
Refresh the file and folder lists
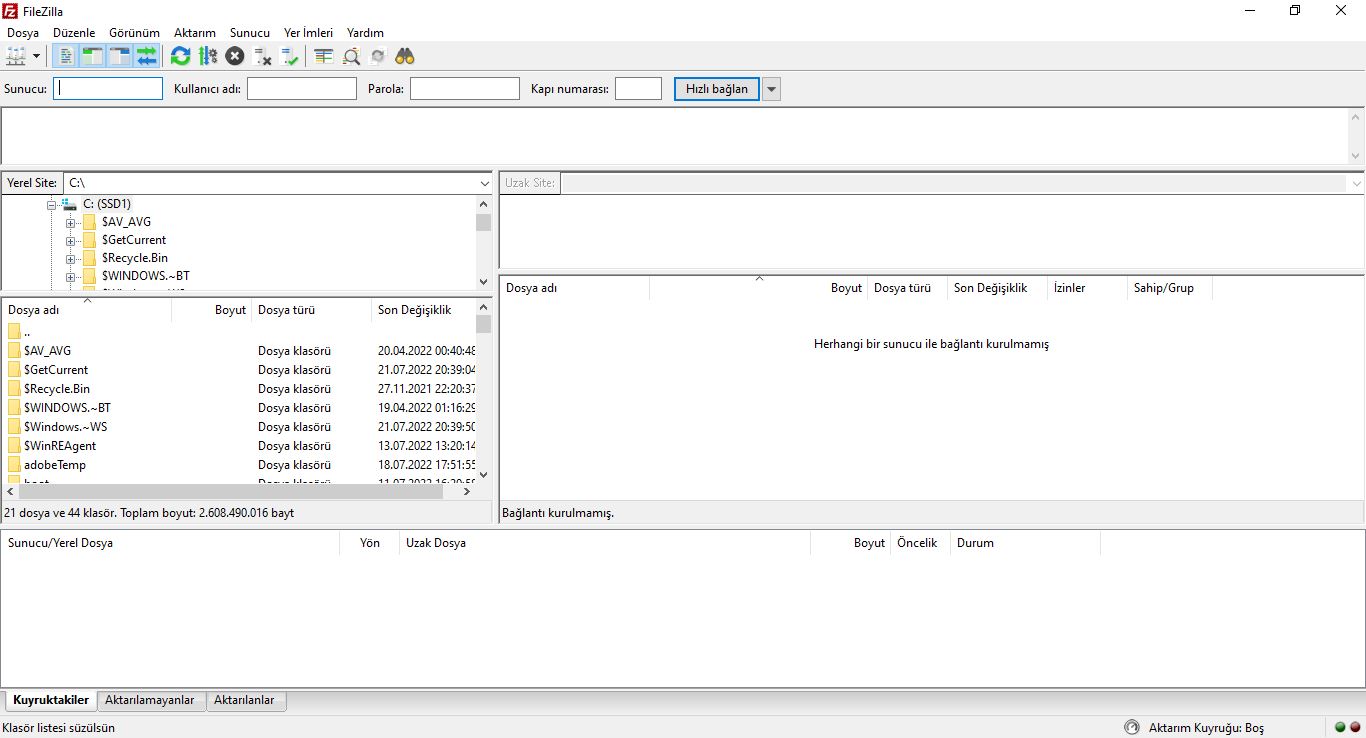point(180,56)
